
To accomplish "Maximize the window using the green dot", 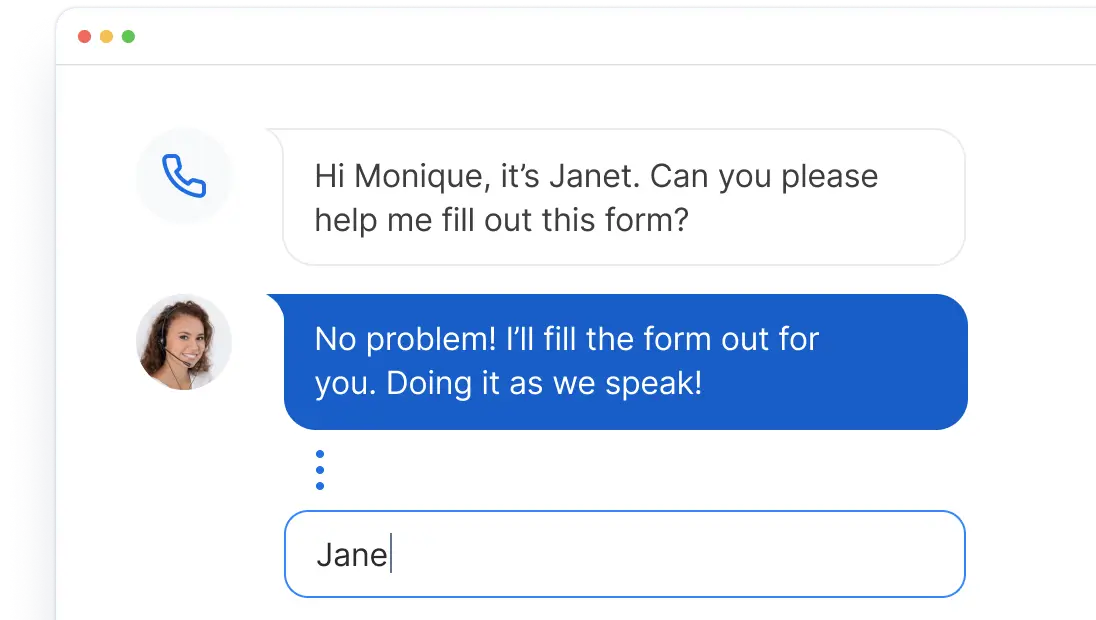I will point(128,37).
